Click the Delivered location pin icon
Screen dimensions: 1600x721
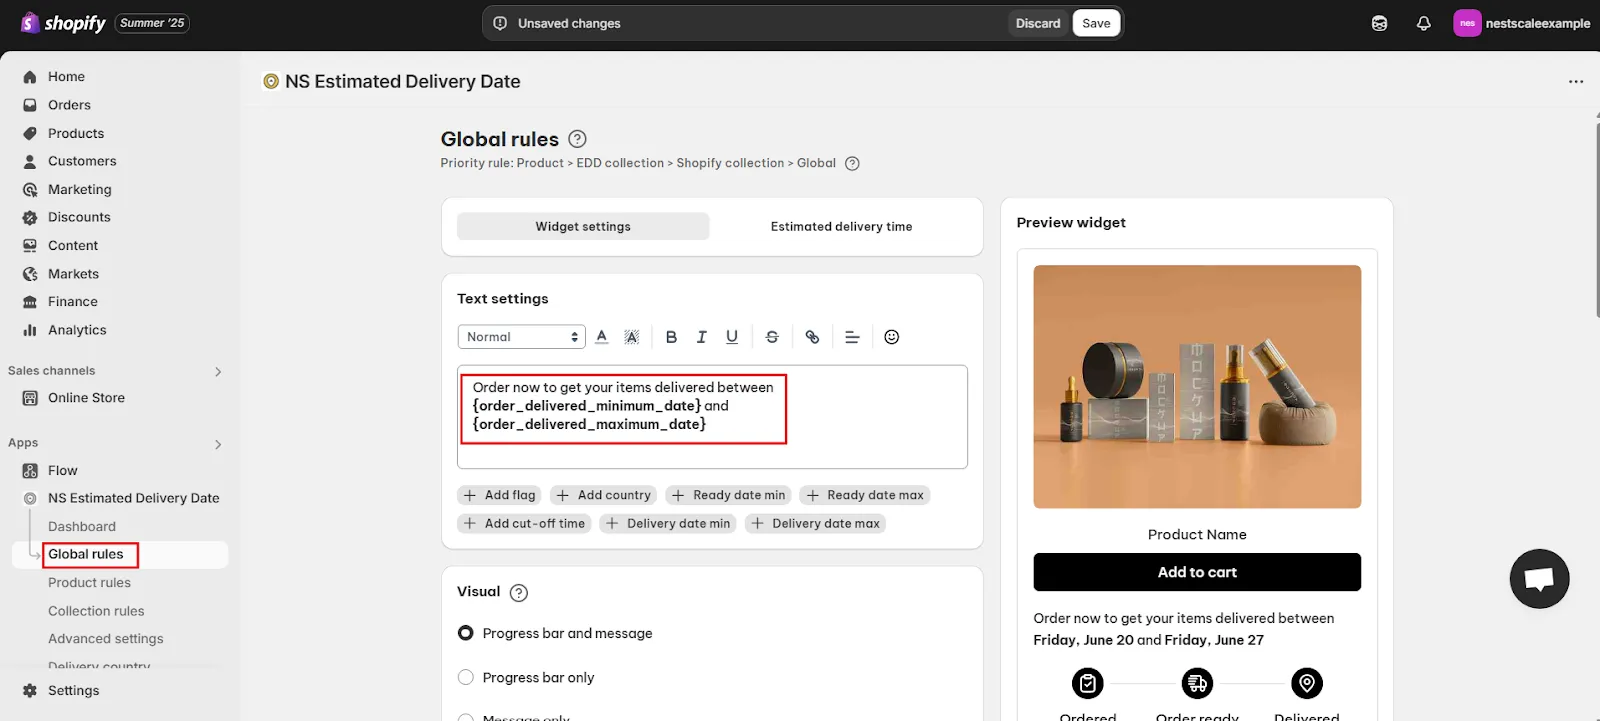pos(1306,683)
